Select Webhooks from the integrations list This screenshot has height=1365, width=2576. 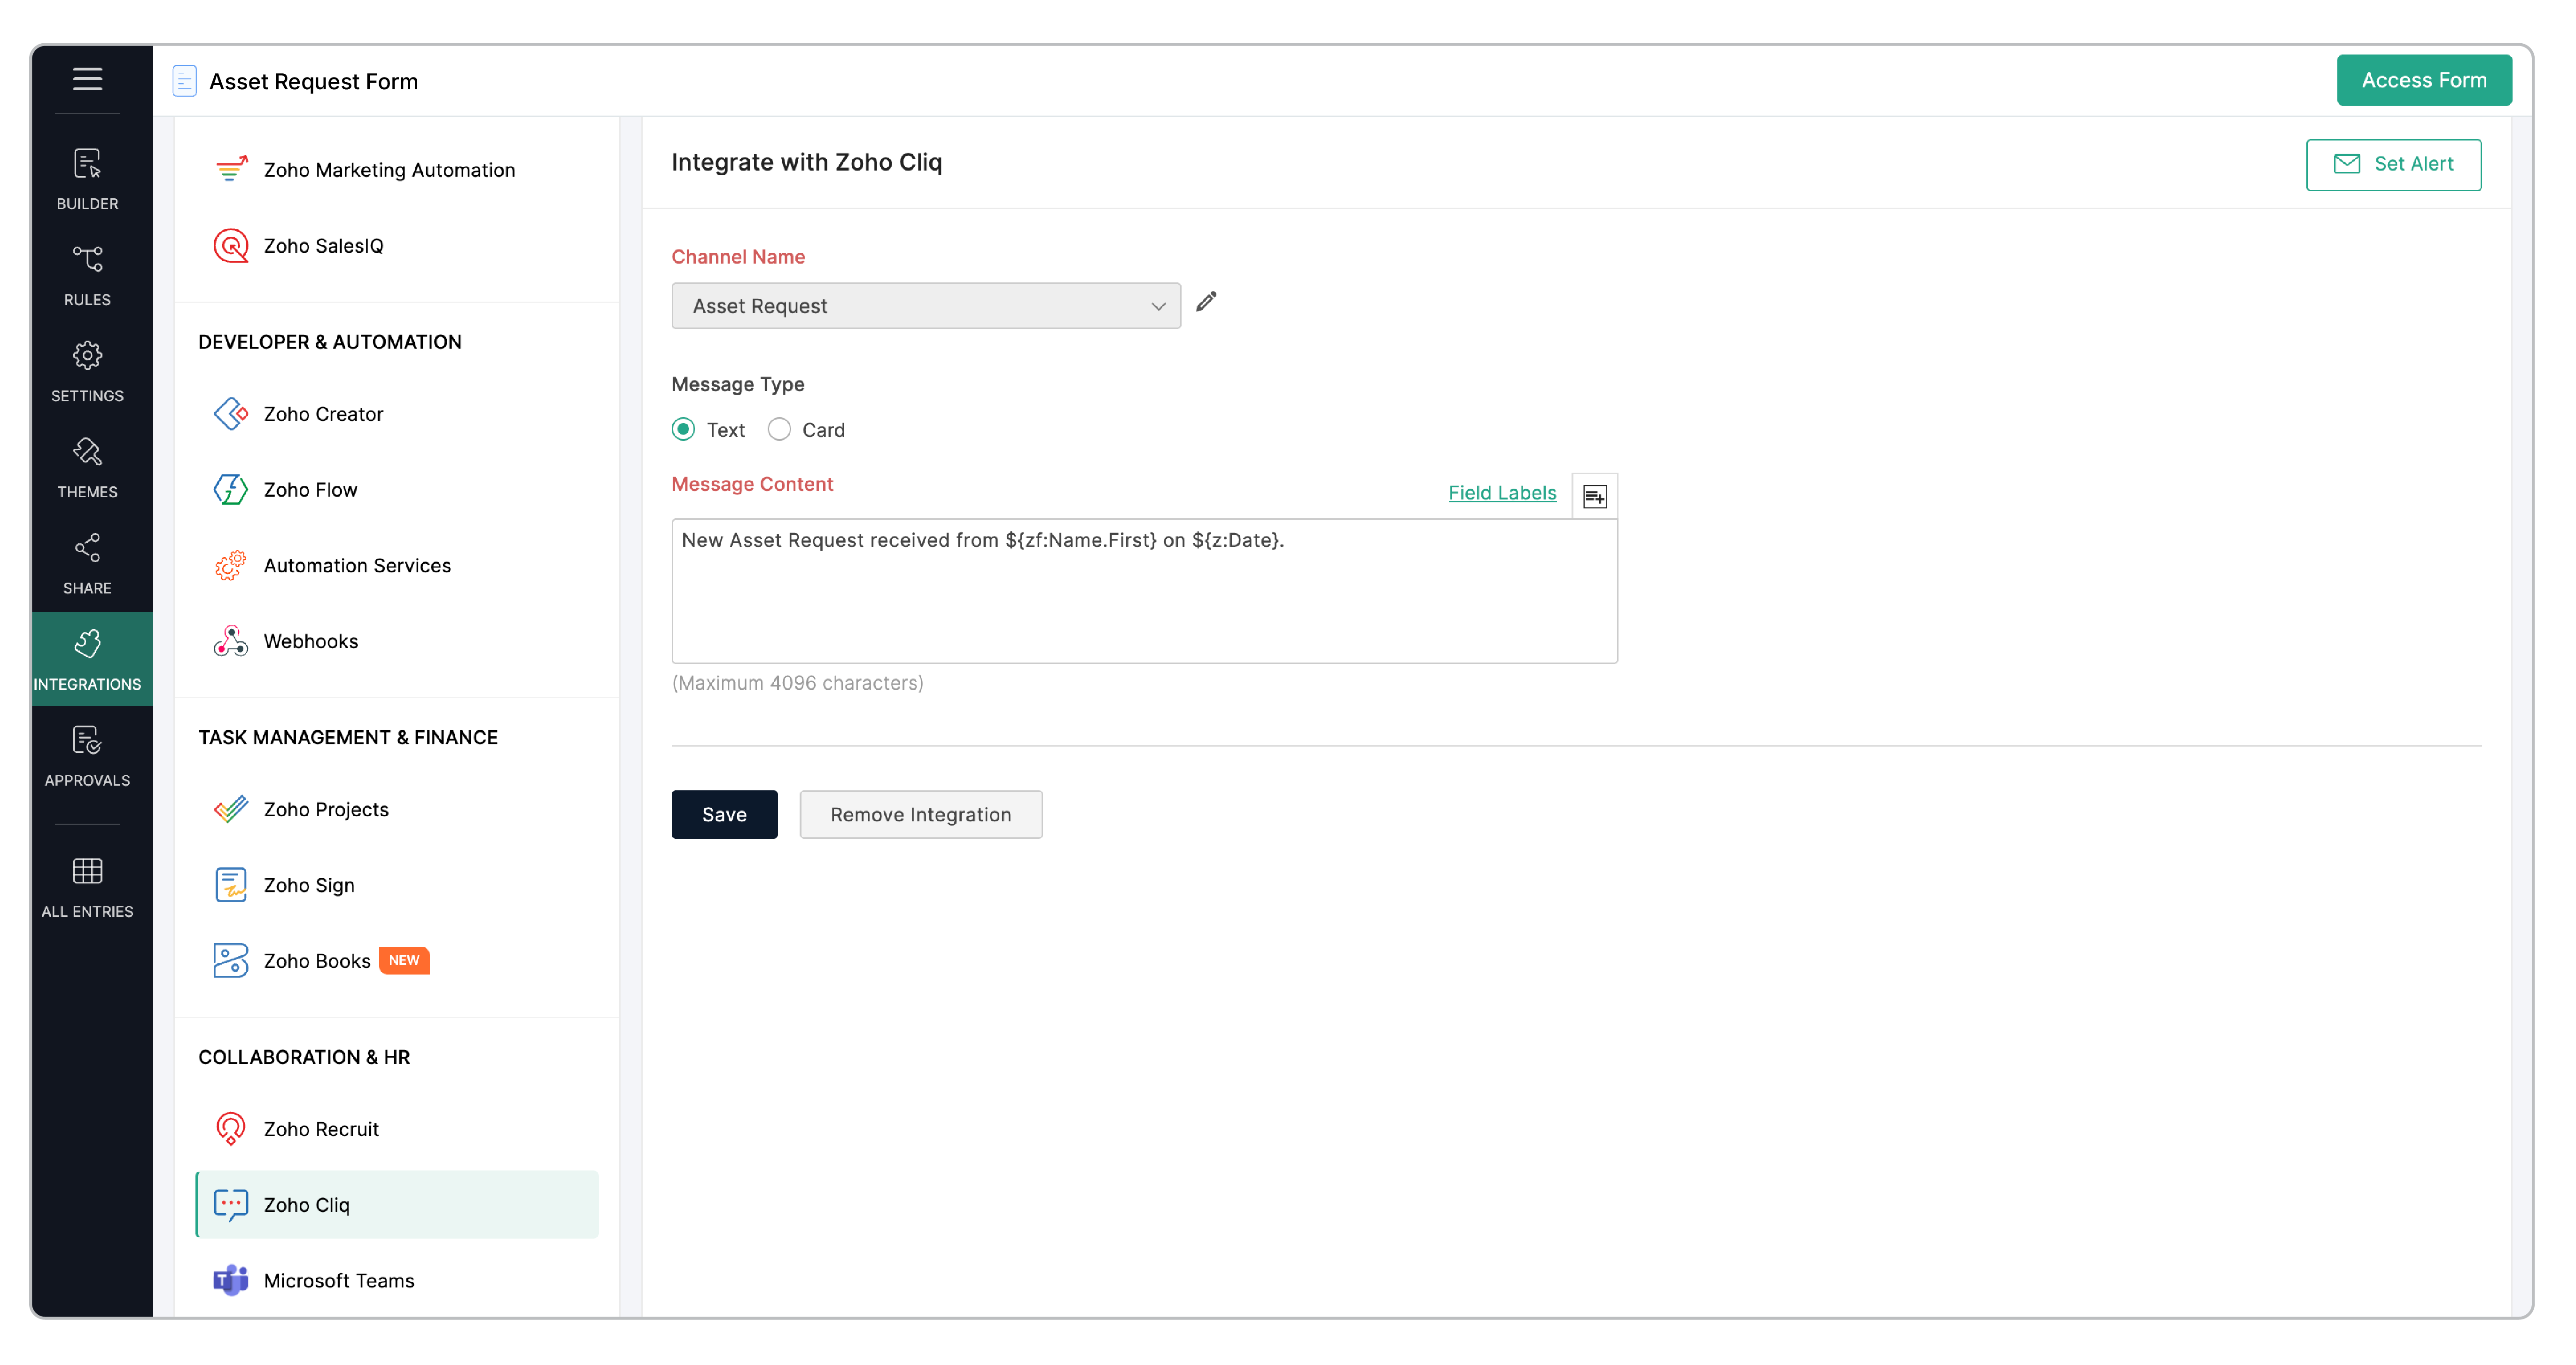coord(310,641)
